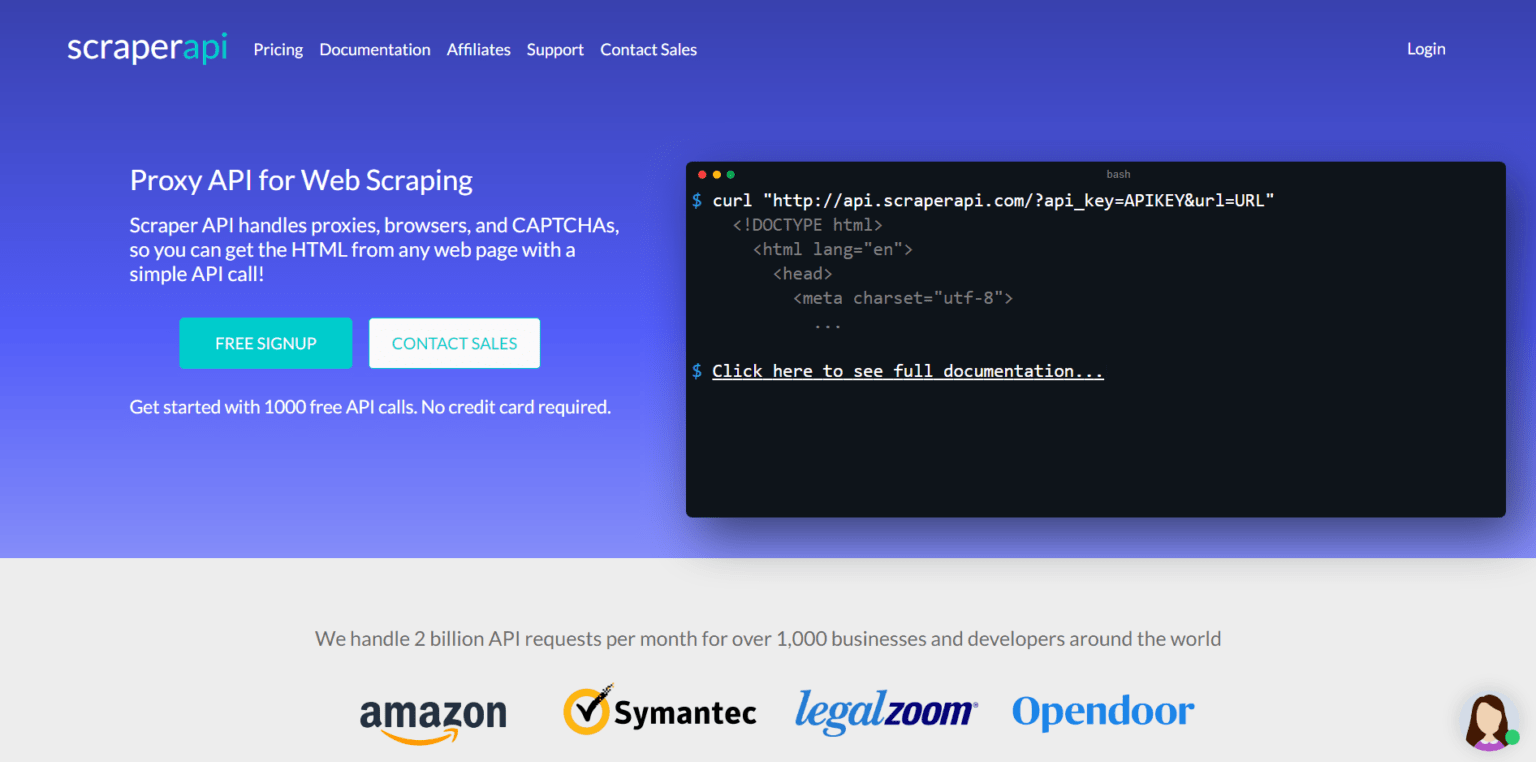Click the Symantec checkmark logo

tap(590, 709)
